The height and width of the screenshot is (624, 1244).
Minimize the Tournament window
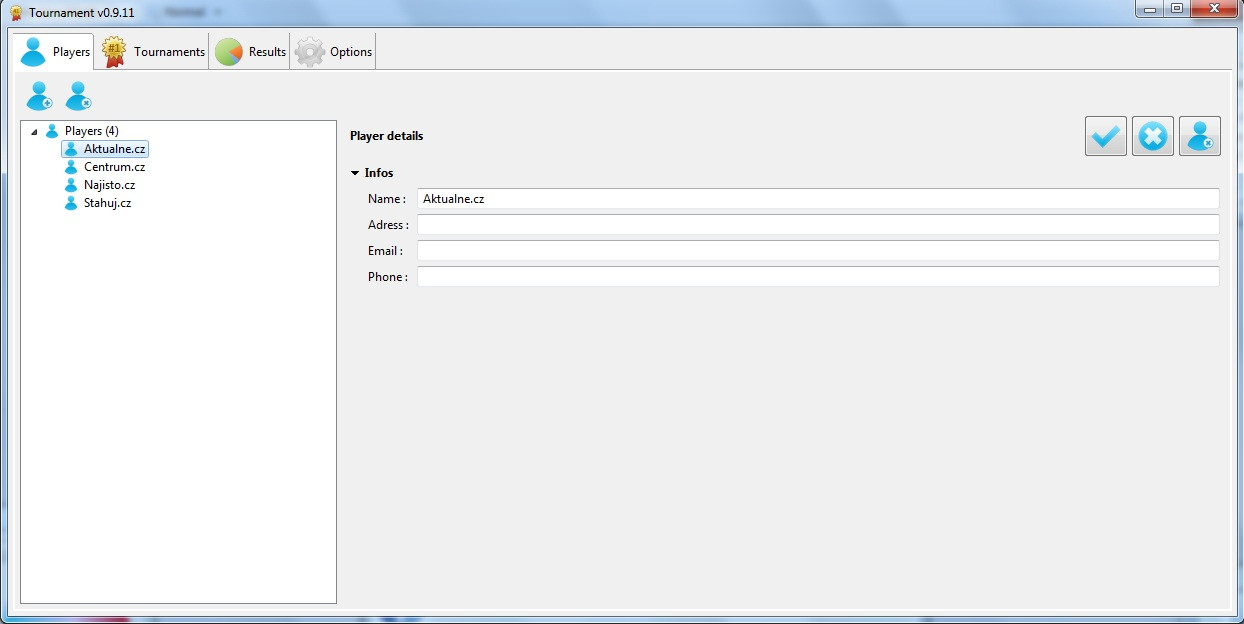(1149, 9)
